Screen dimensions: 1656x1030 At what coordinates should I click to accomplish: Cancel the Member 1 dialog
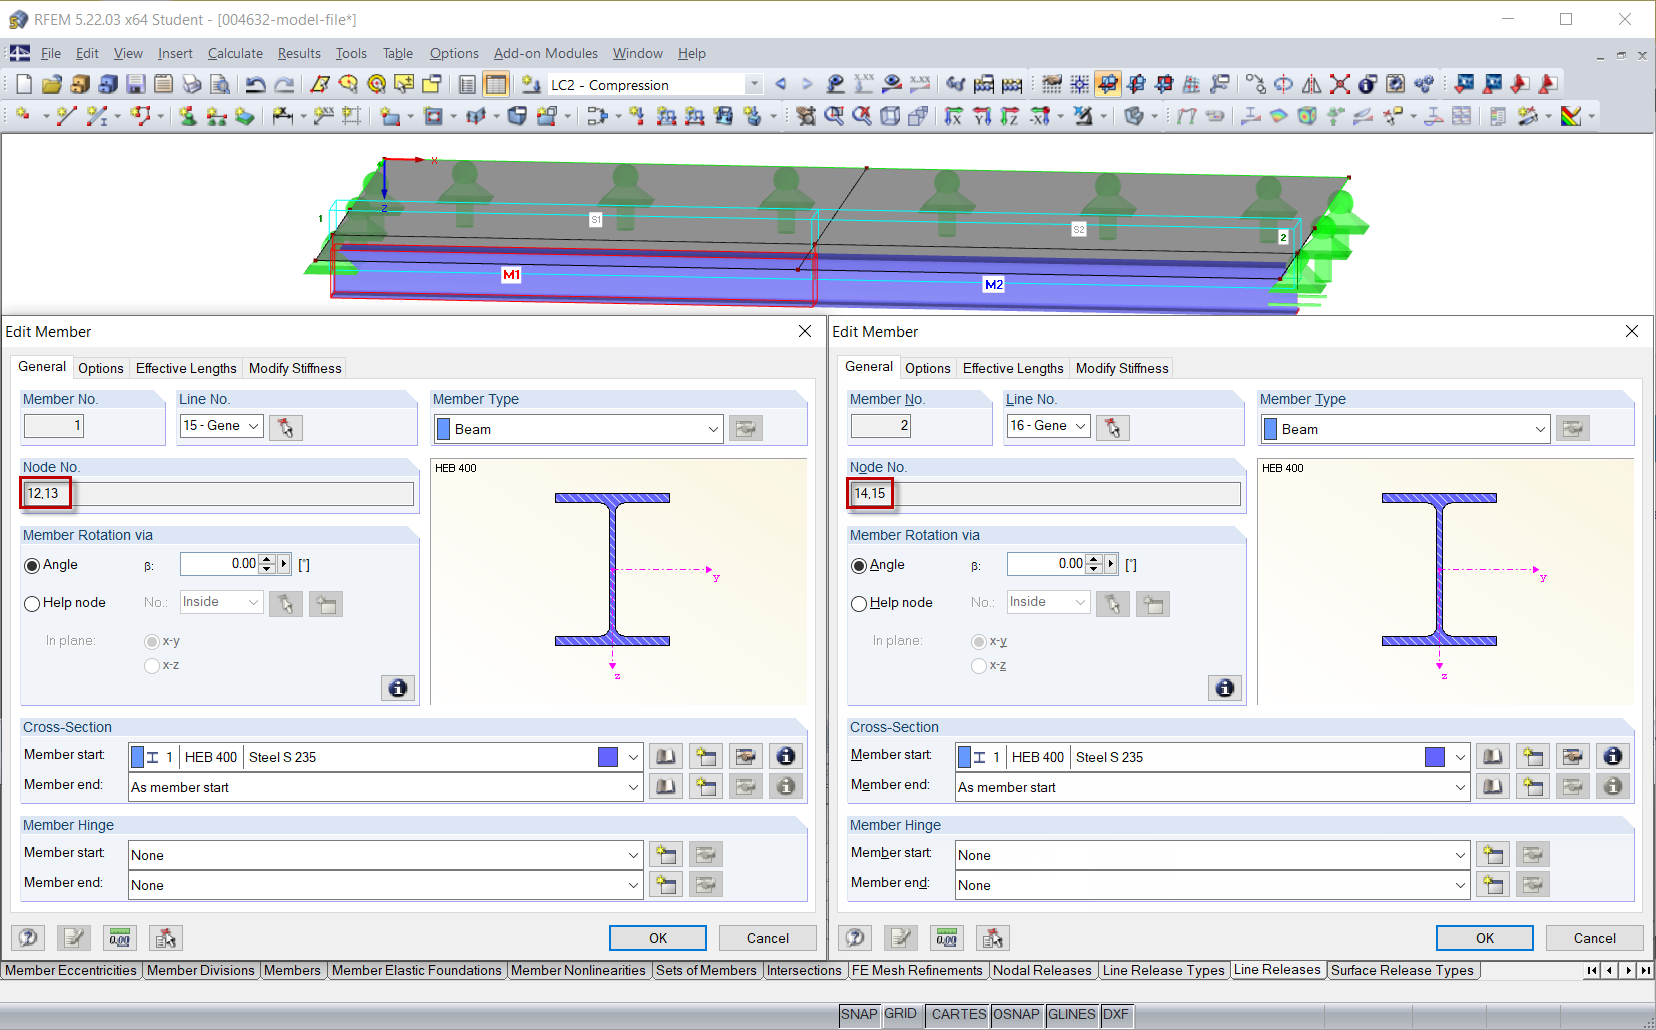768,938
